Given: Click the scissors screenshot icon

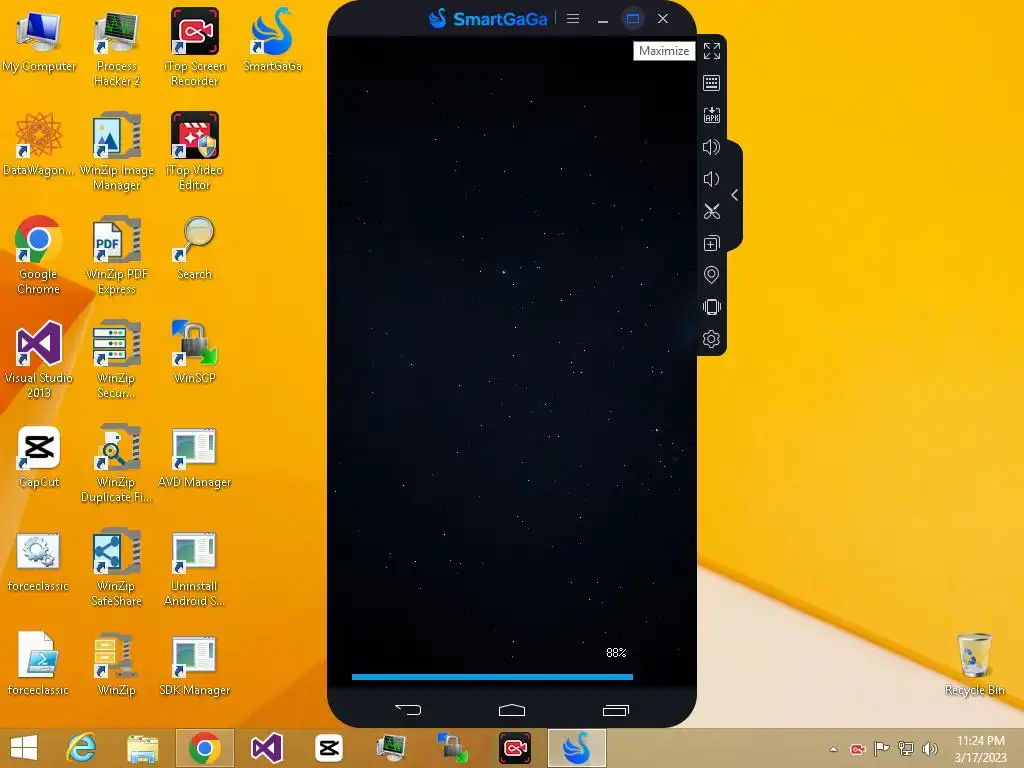Looking at the screenshot, I should click(711, 211).
